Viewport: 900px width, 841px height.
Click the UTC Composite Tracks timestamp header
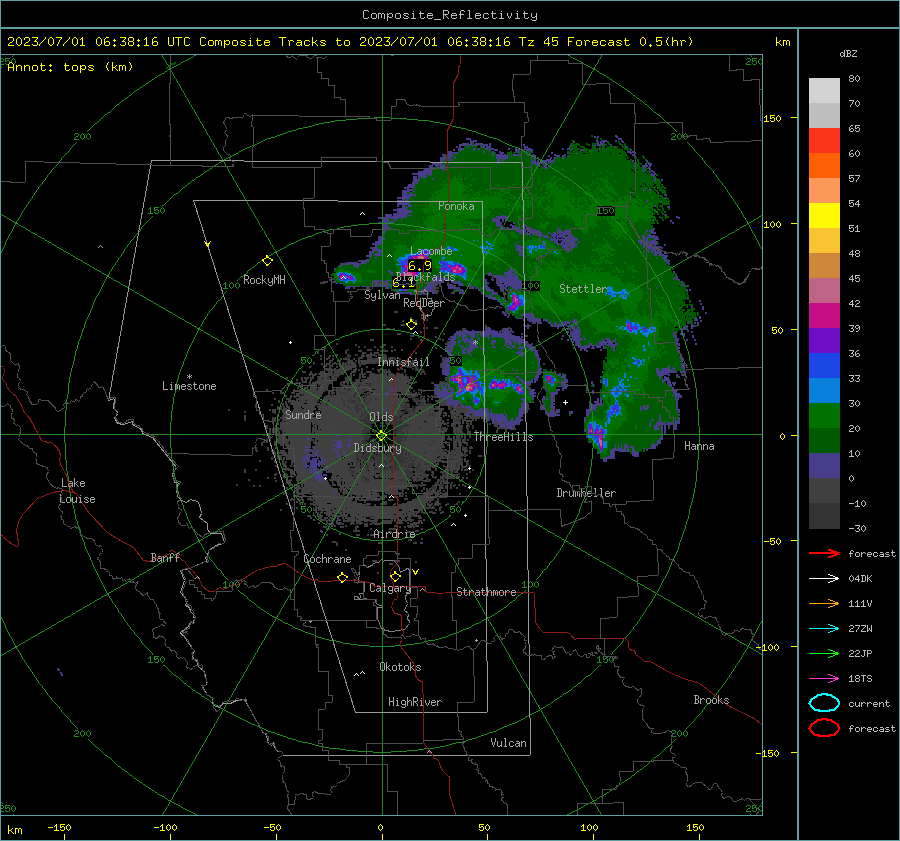pyautogui.click(x=350, y=42)
